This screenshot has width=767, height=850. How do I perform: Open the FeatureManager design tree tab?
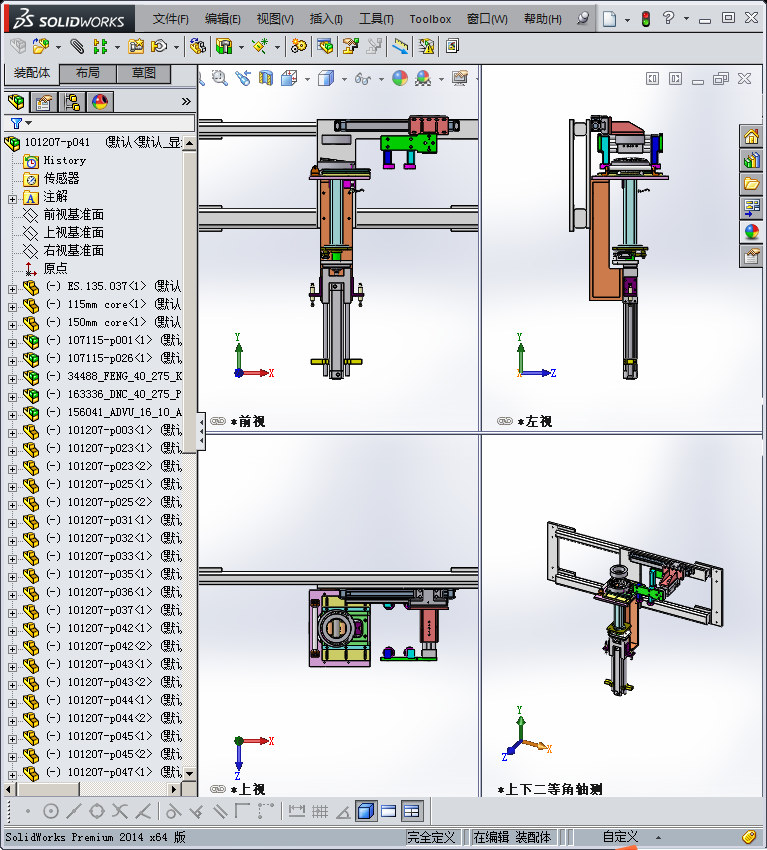click(16, 101)
